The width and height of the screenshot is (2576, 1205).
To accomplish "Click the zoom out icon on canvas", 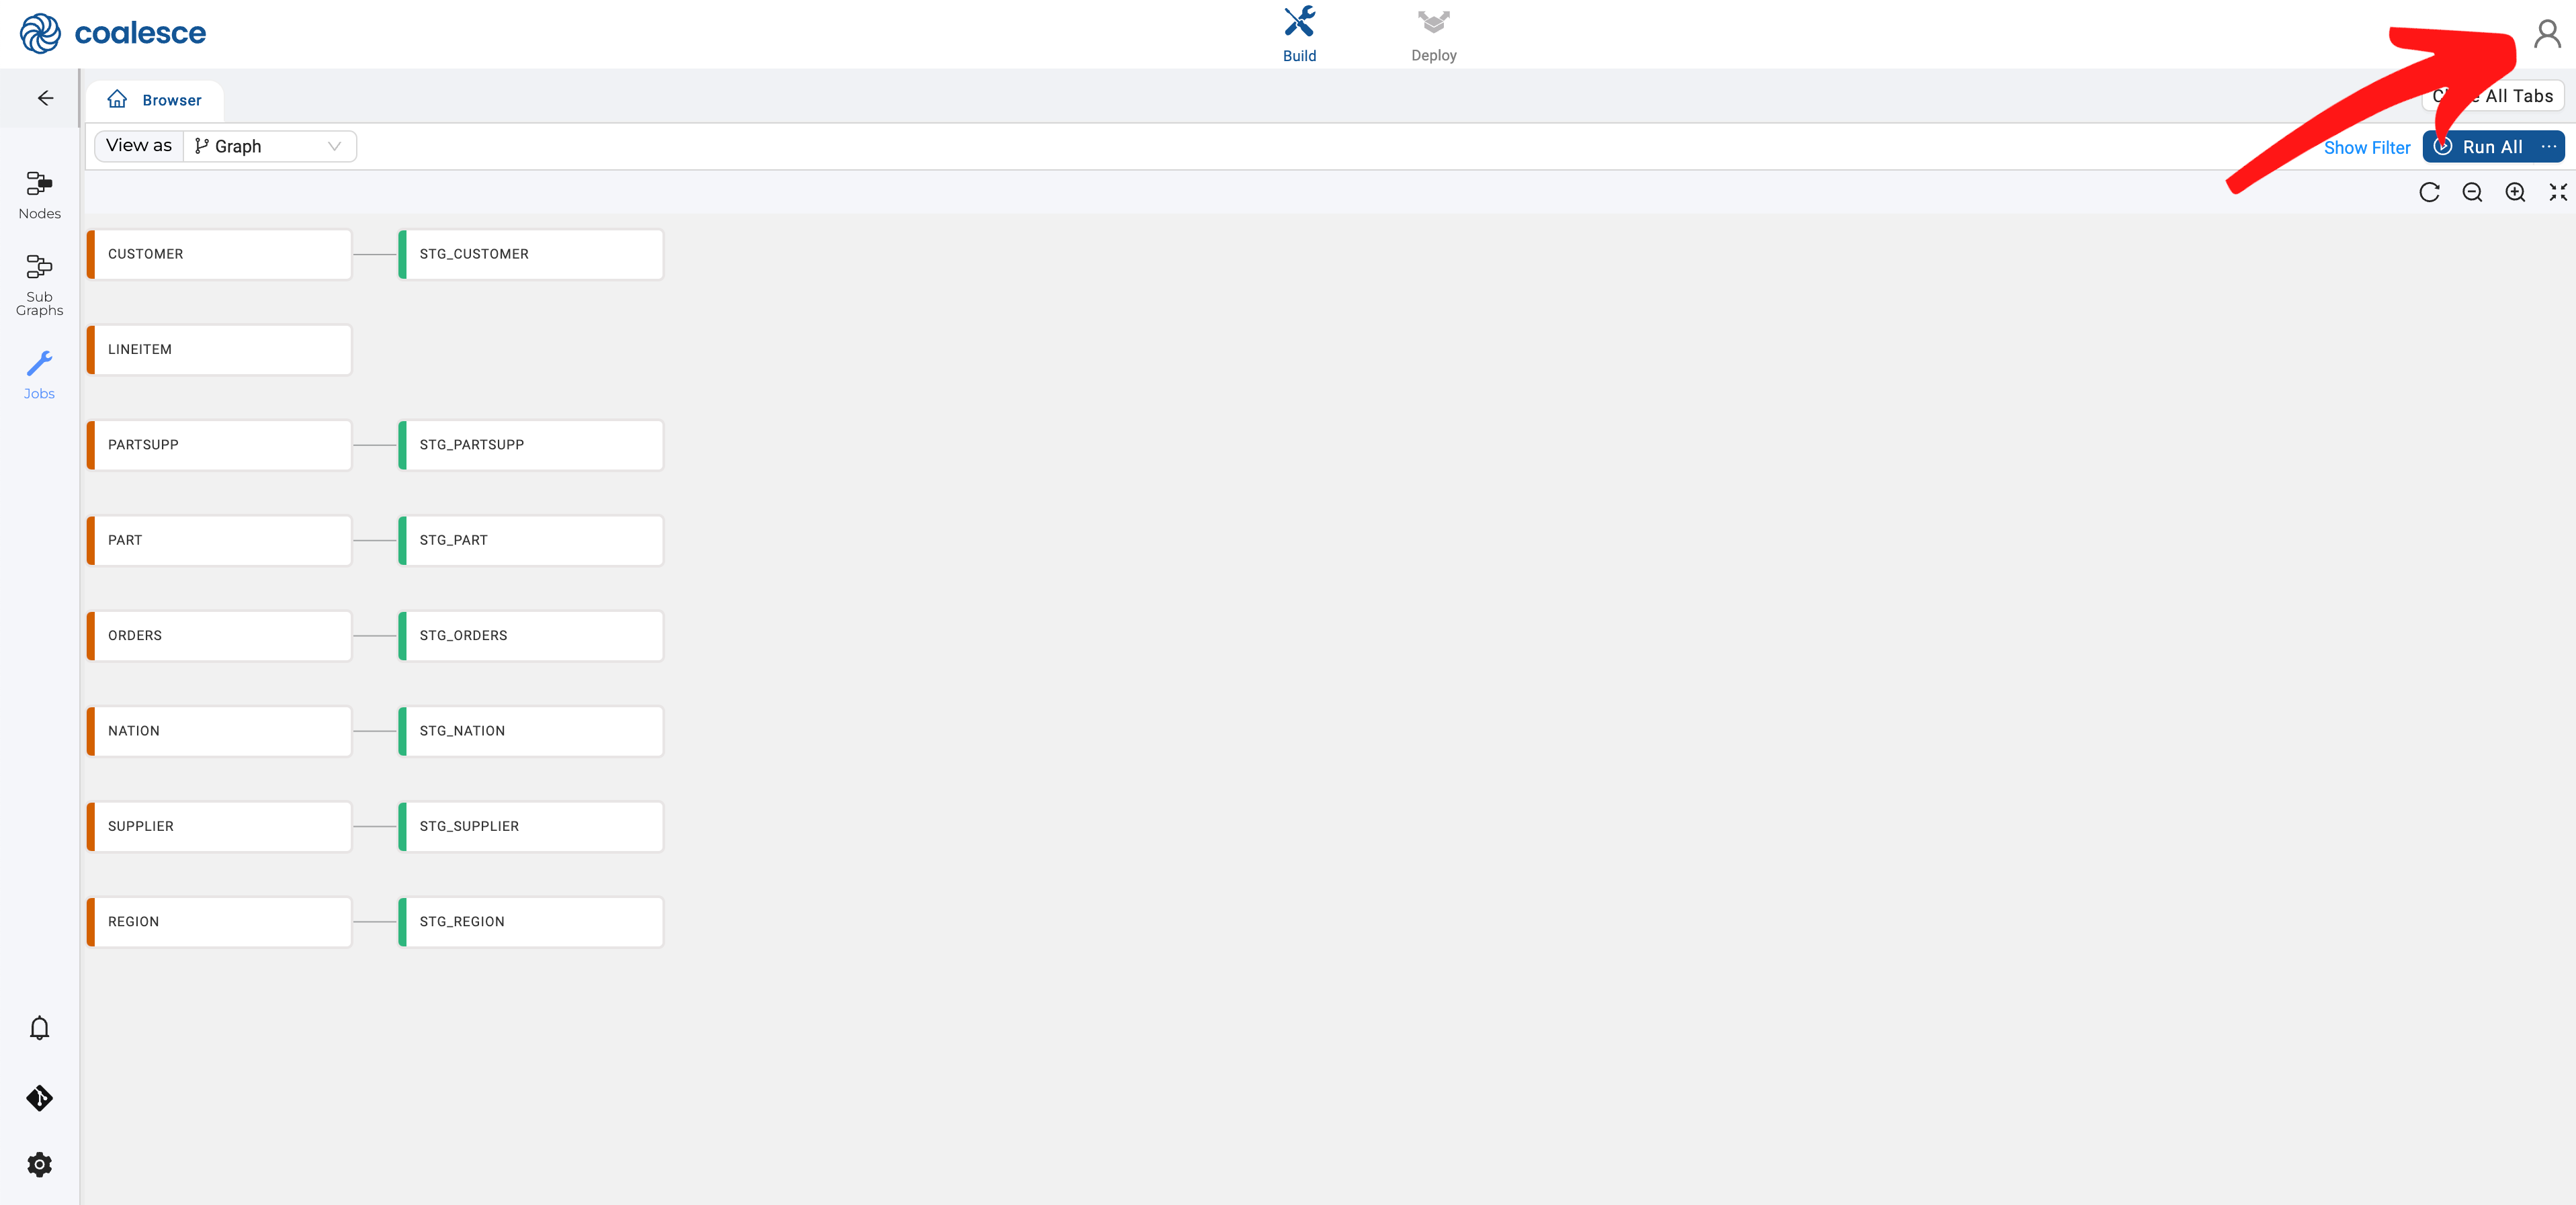I will pos(2473,191).
